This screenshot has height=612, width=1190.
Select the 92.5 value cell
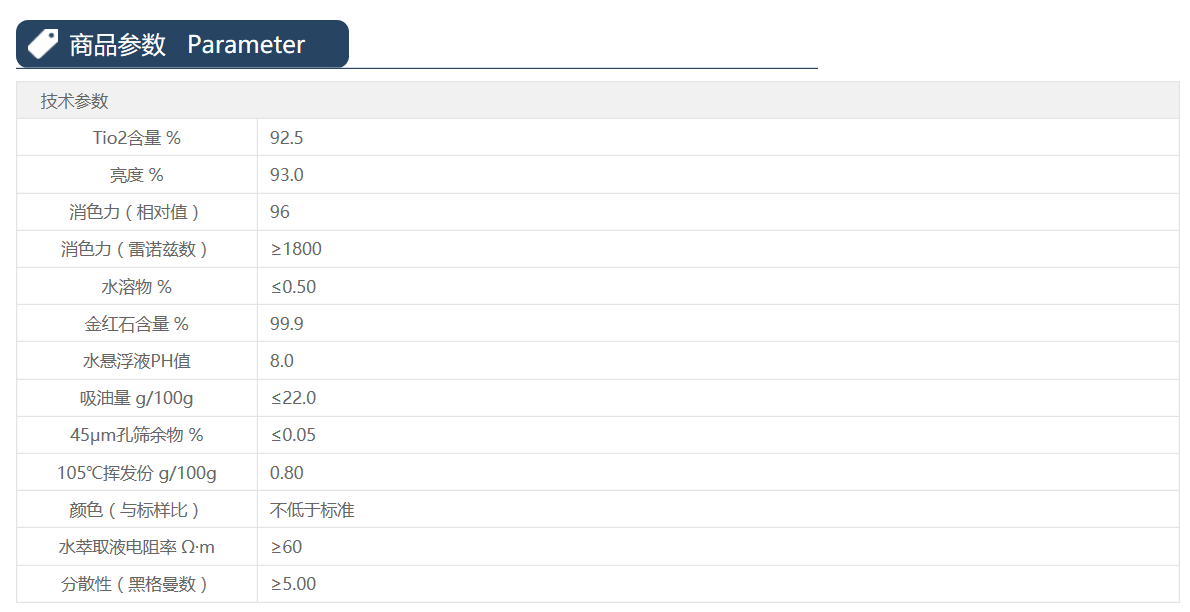point(286,138)
